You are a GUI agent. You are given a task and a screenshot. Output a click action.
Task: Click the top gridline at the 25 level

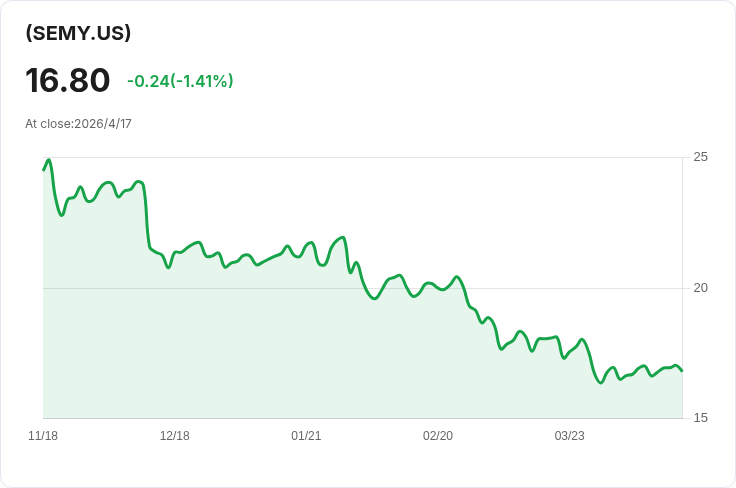[x=400, y=157]
